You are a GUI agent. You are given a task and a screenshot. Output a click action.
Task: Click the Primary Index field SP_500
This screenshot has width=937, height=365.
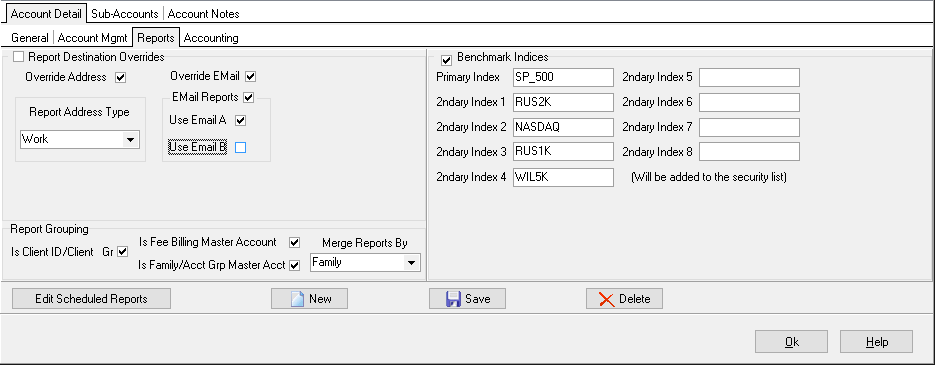coord(564,78)
